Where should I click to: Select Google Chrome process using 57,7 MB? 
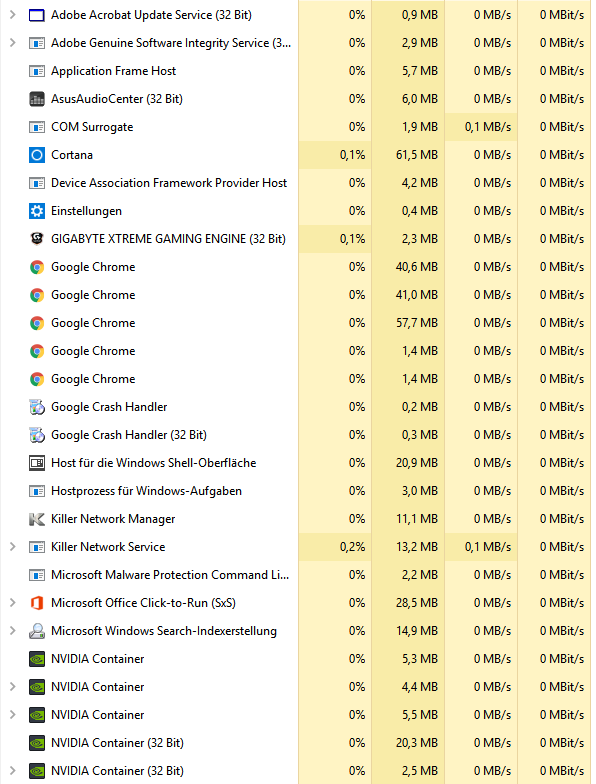click(298, 323)
